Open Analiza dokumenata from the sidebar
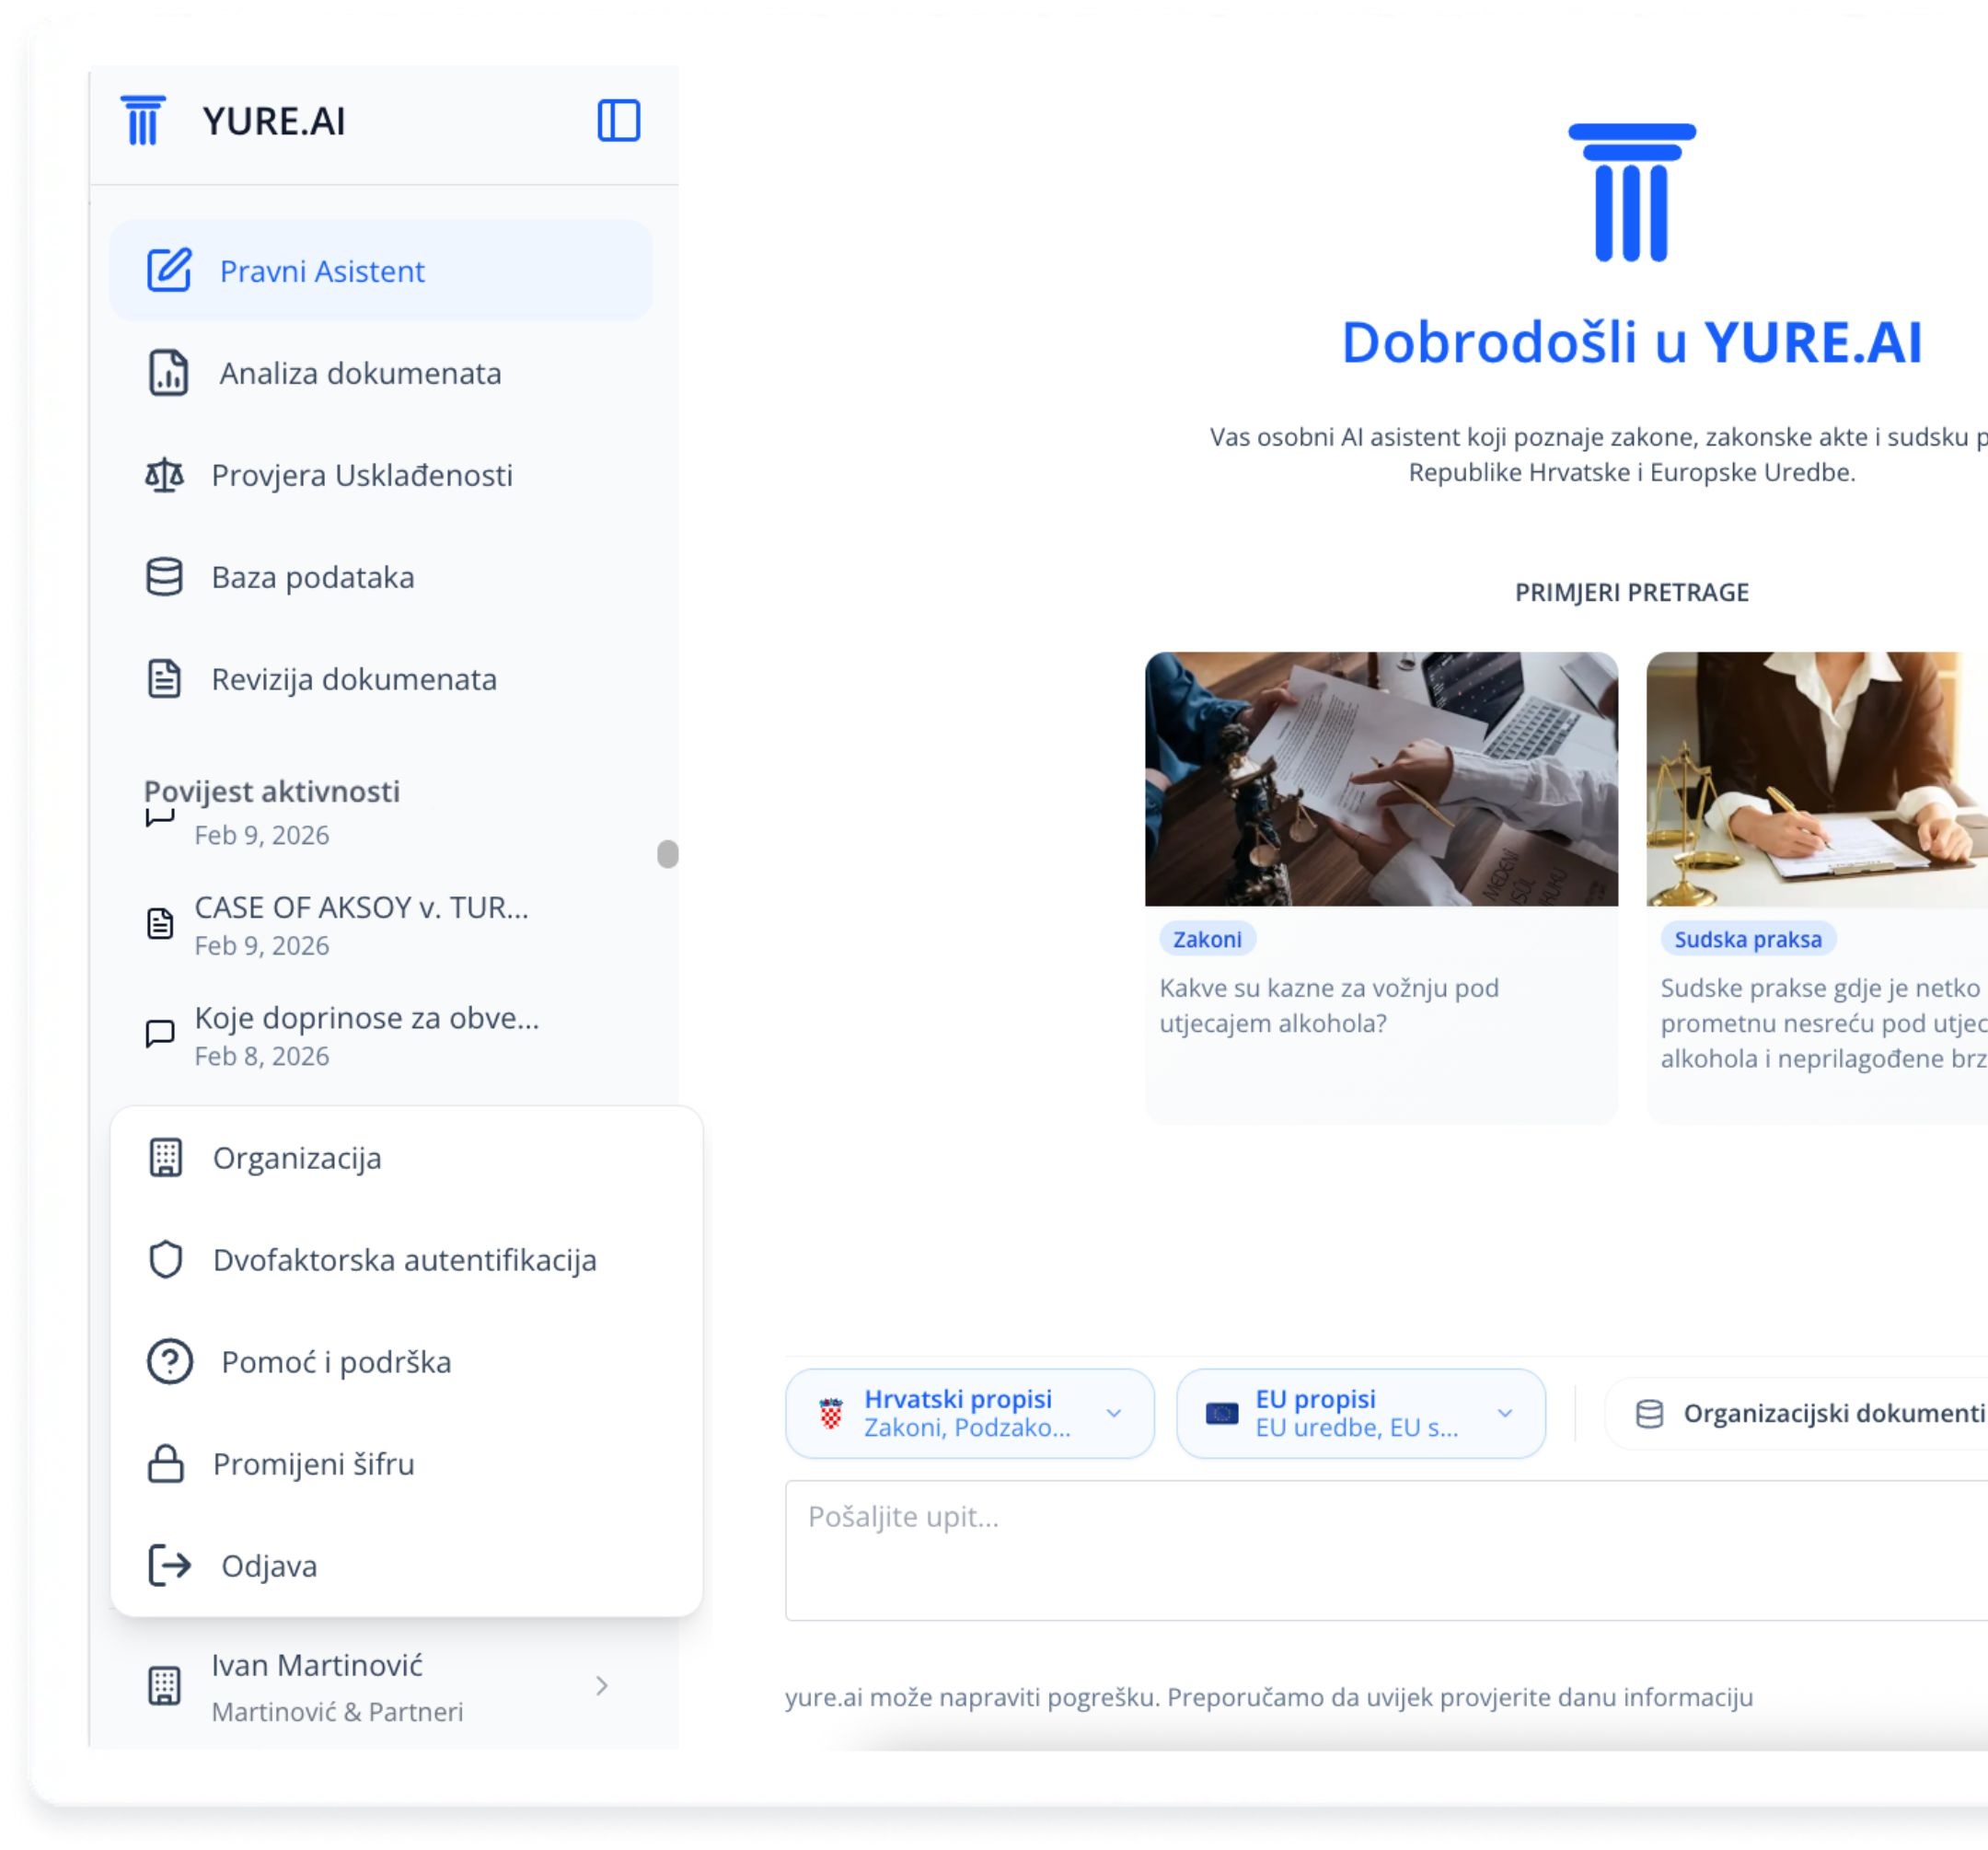This screenshot has height=1850, width=1988. click(360, 373)
